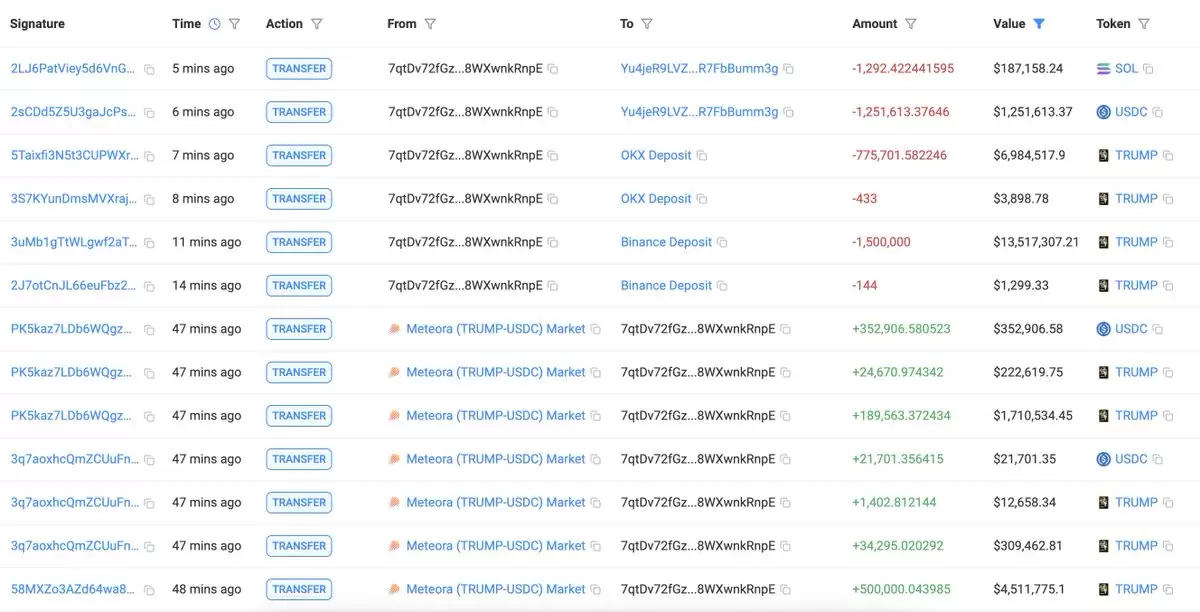The width and height of the screenshot is (1200, 612).
Task: Copy USDC token address in 6 mins row
Action: pos(1158,113)
